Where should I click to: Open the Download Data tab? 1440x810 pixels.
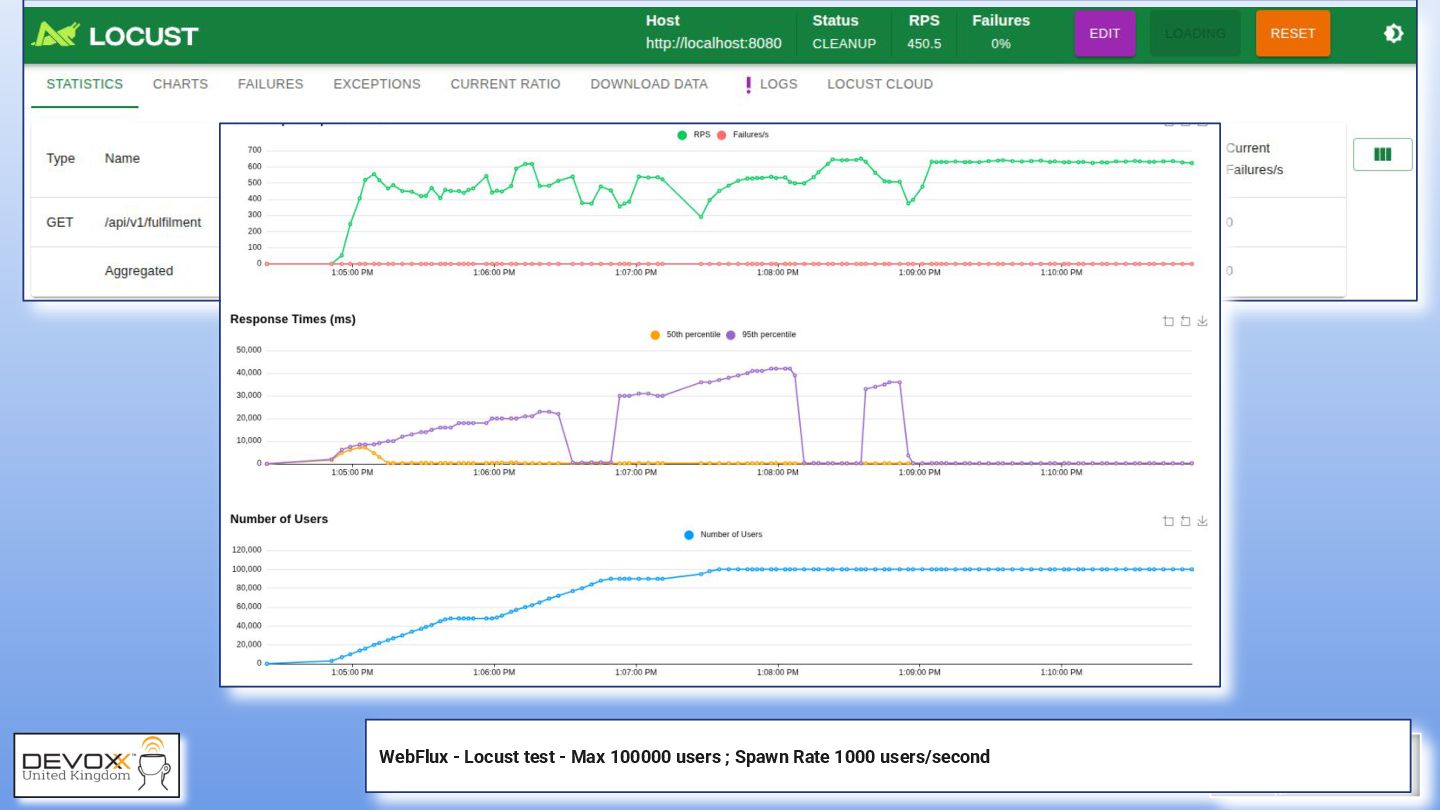(649, 84)
